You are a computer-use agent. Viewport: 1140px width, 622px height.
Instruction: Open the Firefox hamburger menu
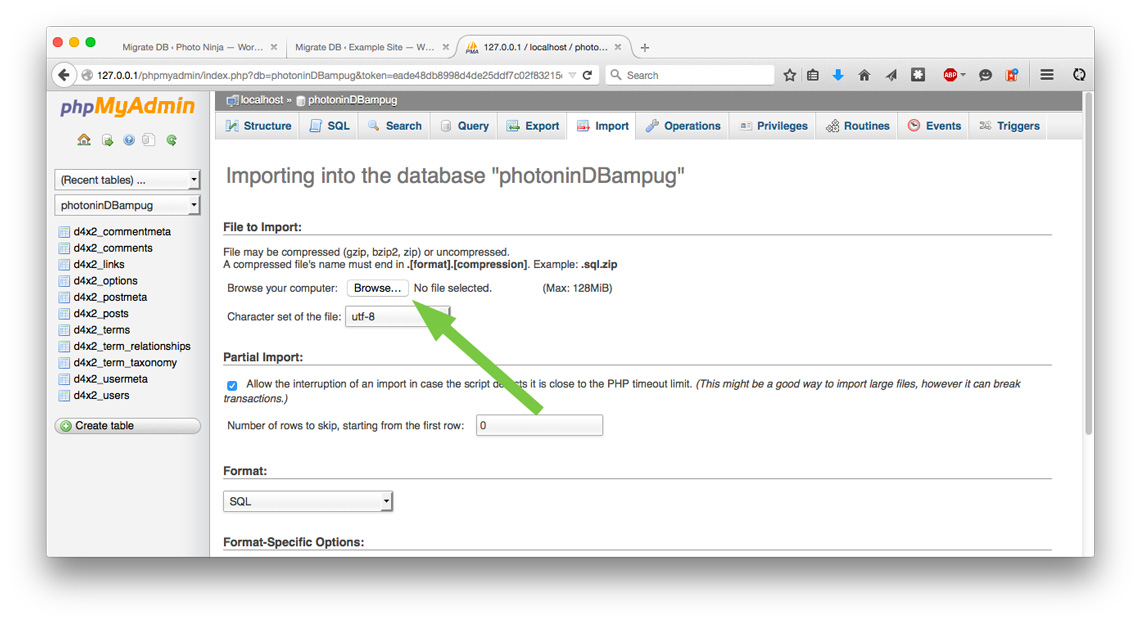(1047, 75)
